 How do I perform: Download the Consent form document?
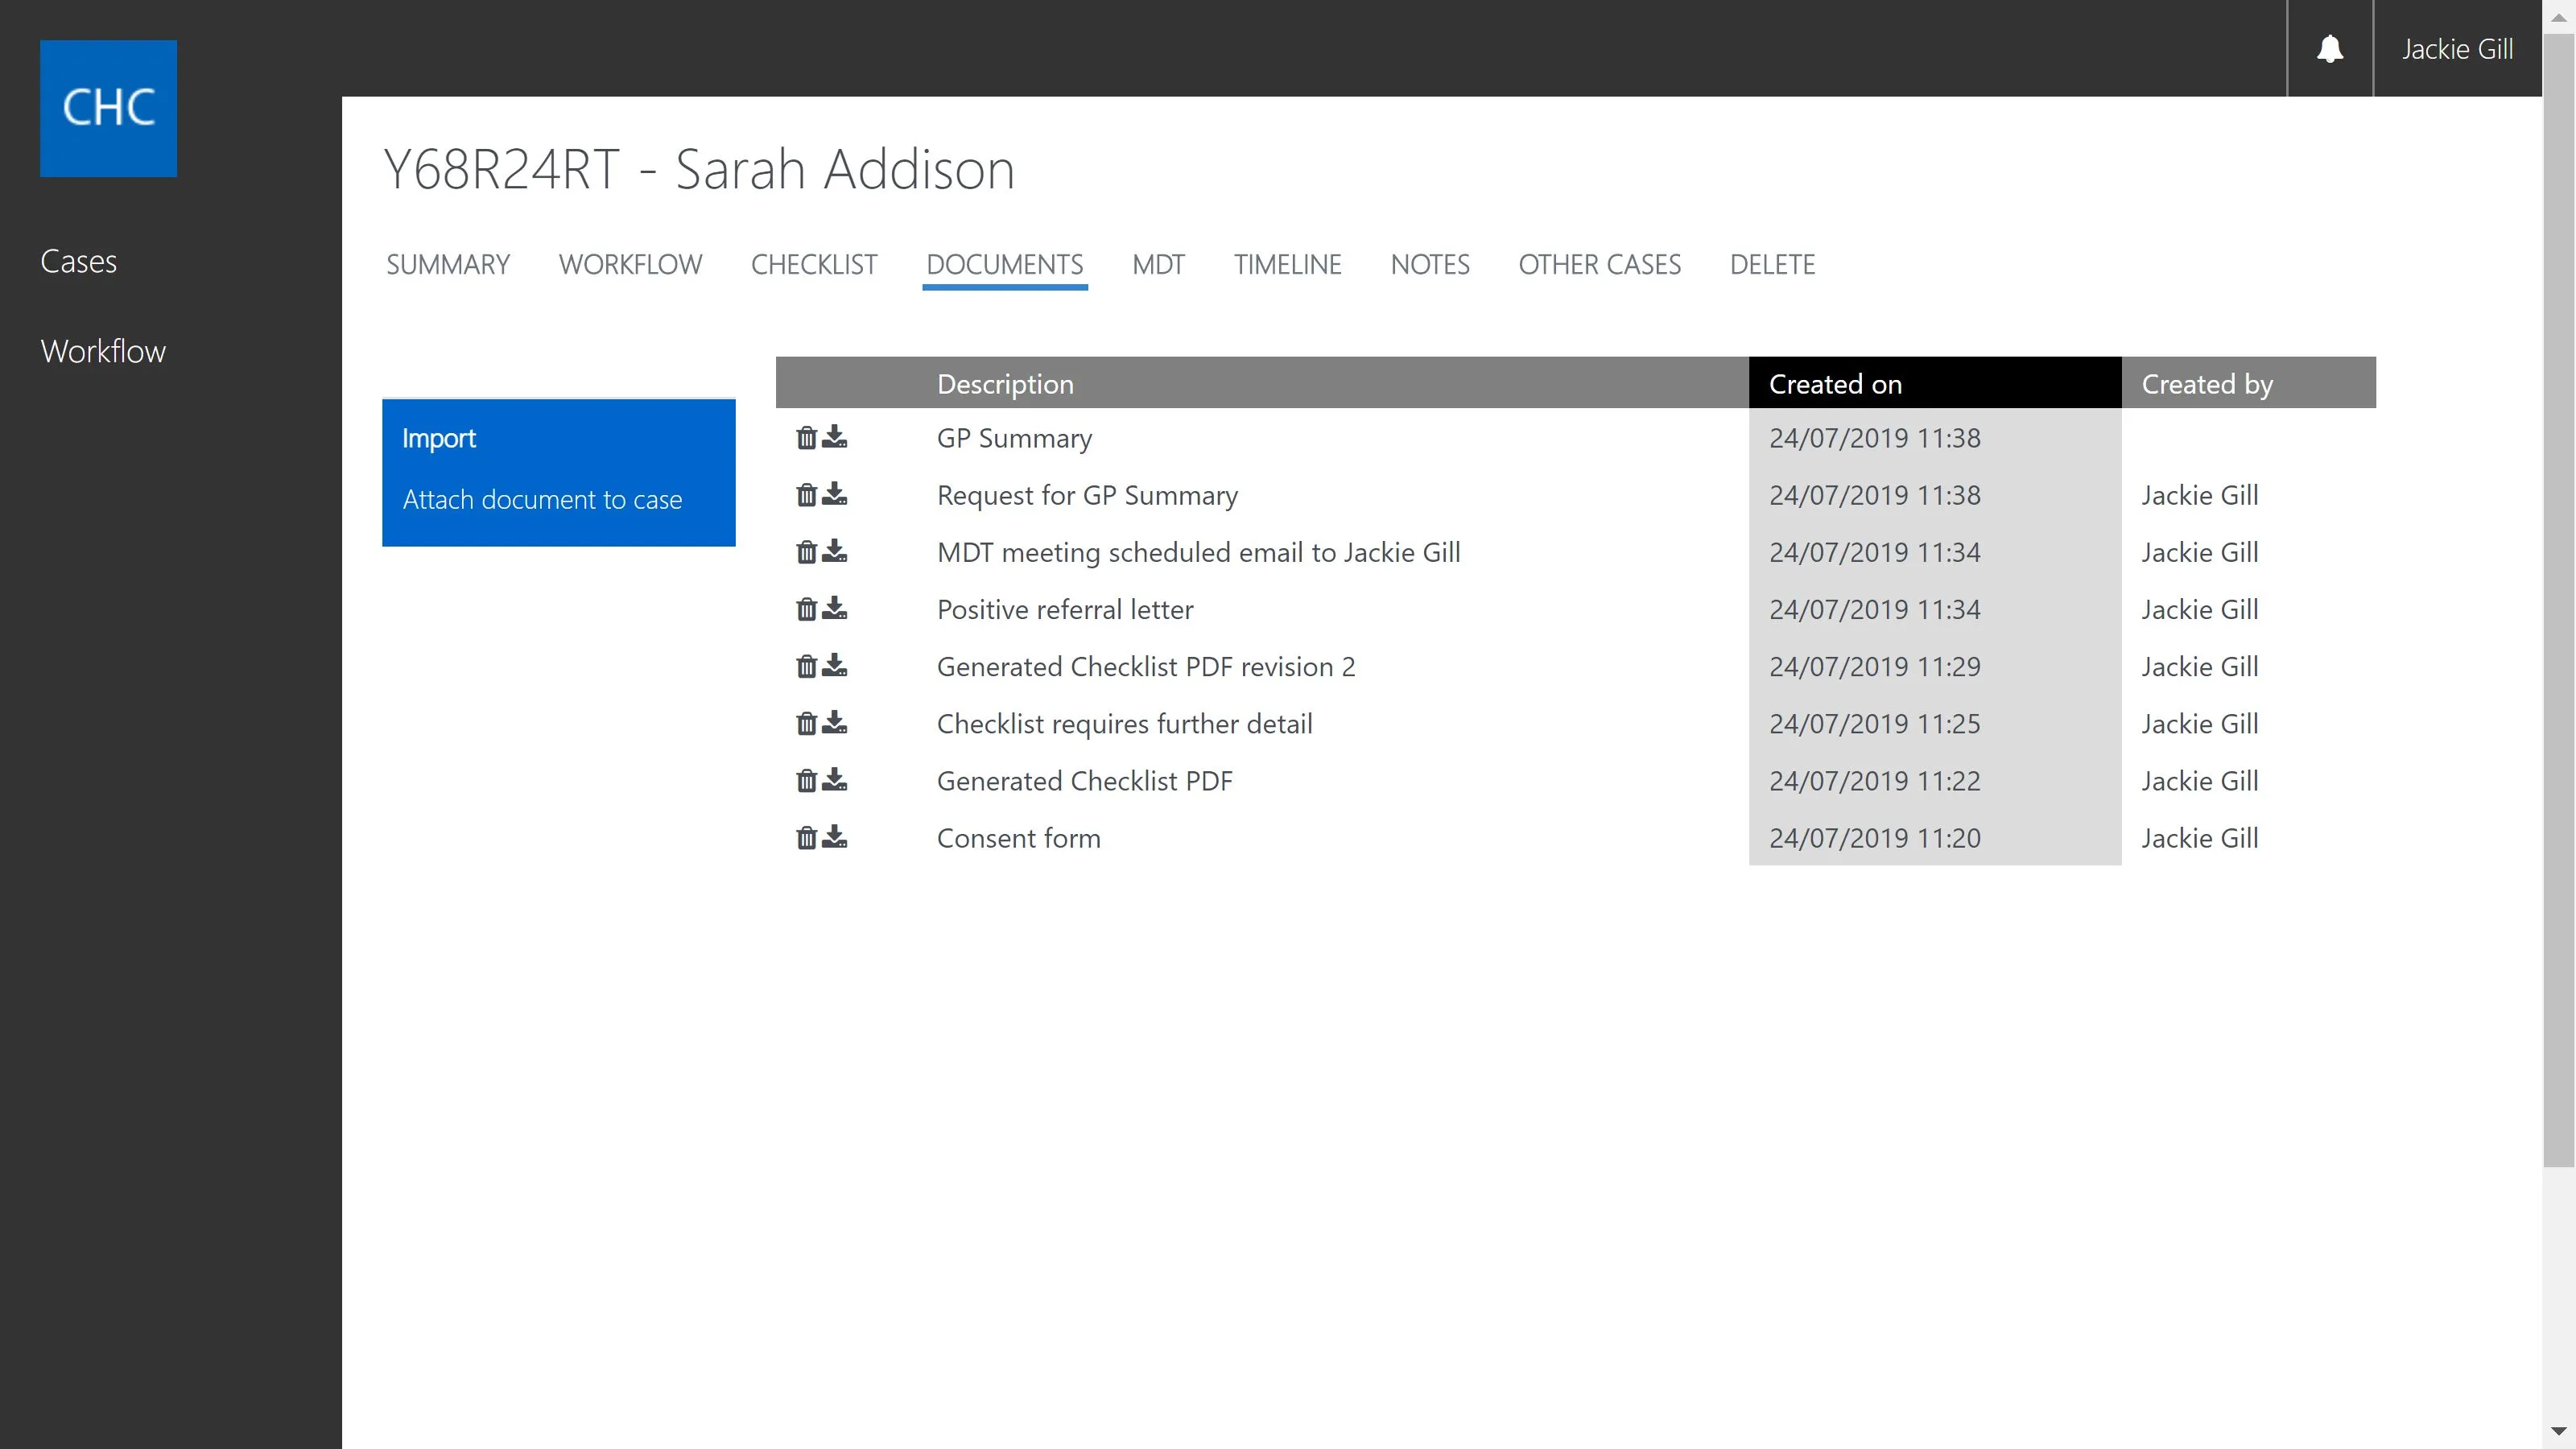click(x=835, y=837)
